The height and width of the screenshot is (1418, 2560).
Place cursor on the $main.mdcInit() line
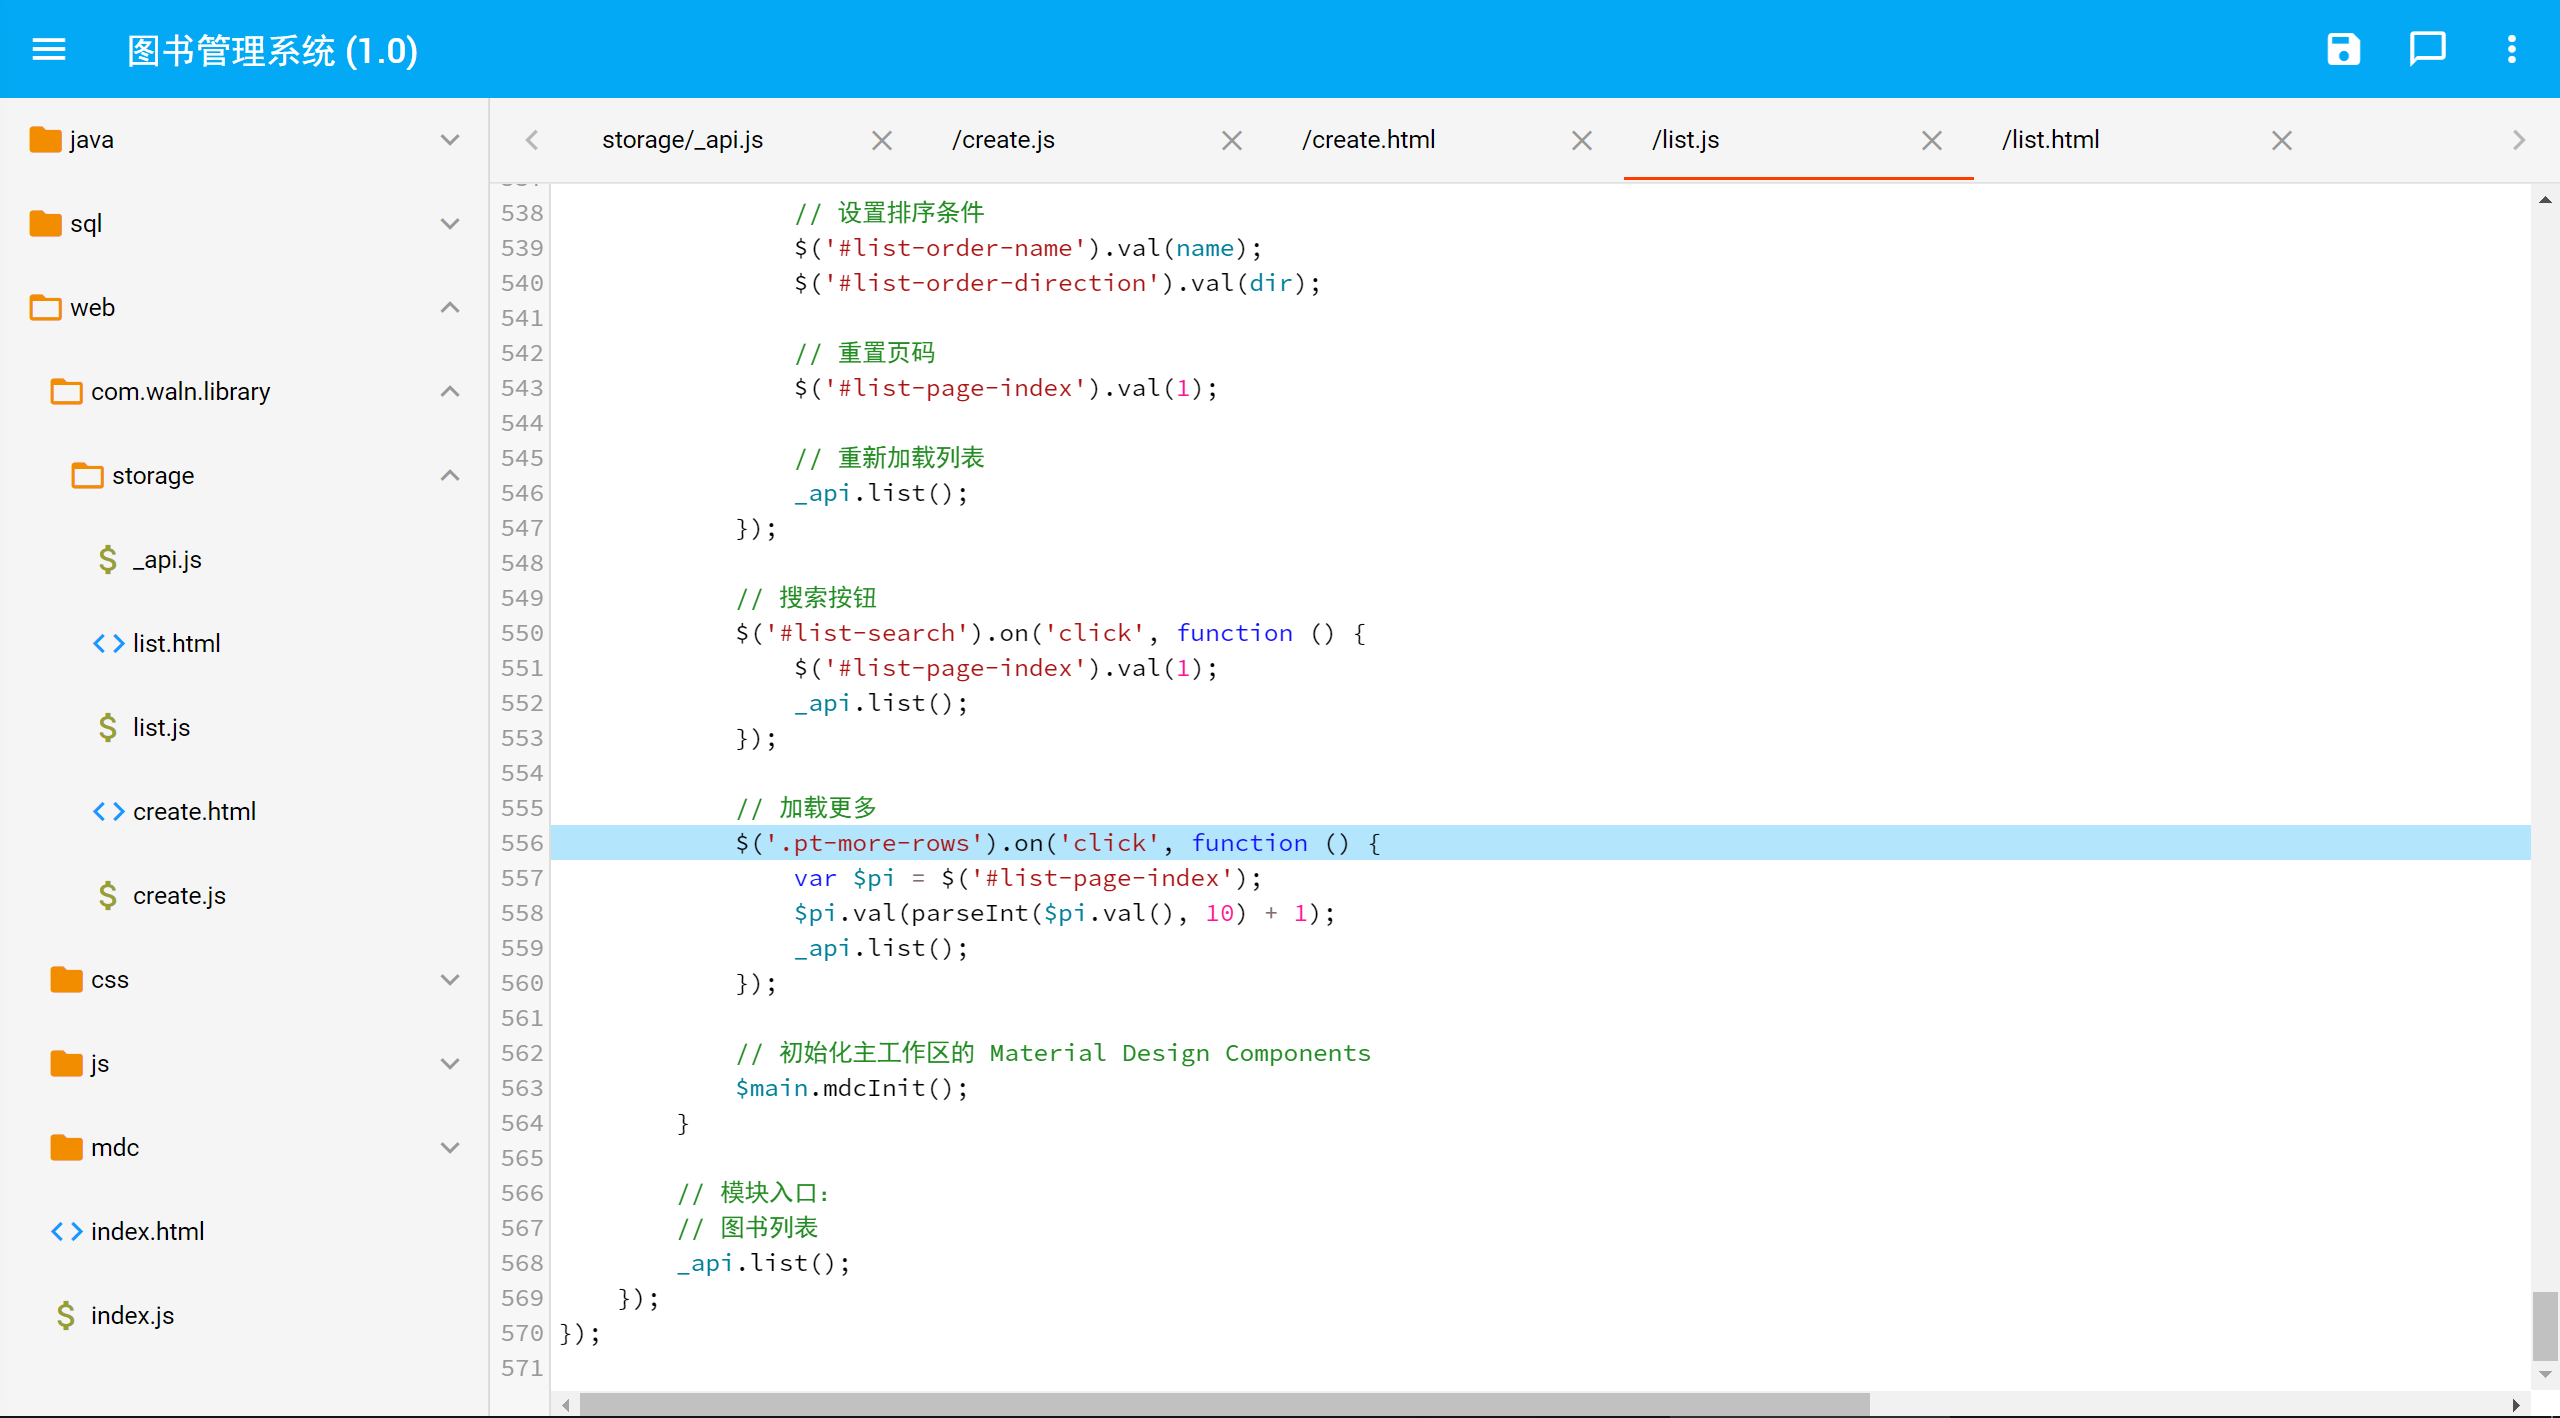(x=852, y=1088)
